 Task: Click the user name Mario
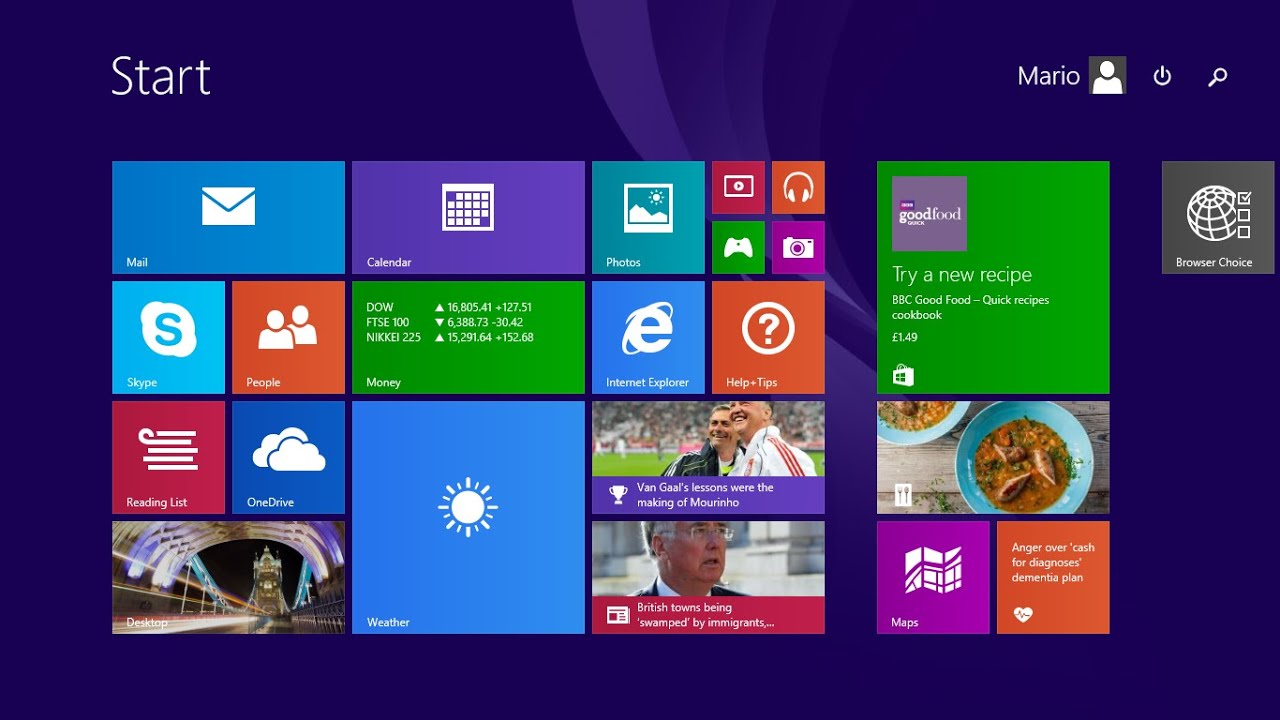[1048, 76]
